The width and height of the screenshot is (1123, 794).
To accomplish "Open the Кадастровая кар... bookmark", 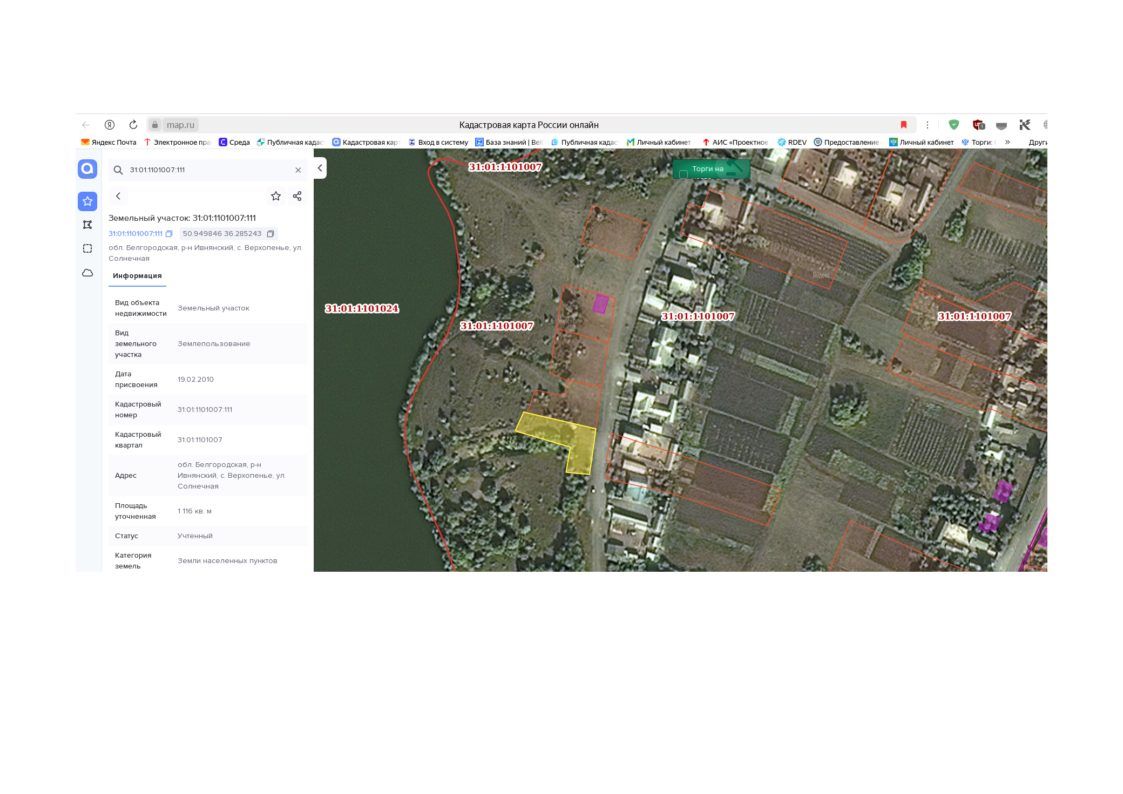I will (x=365, y=142).
